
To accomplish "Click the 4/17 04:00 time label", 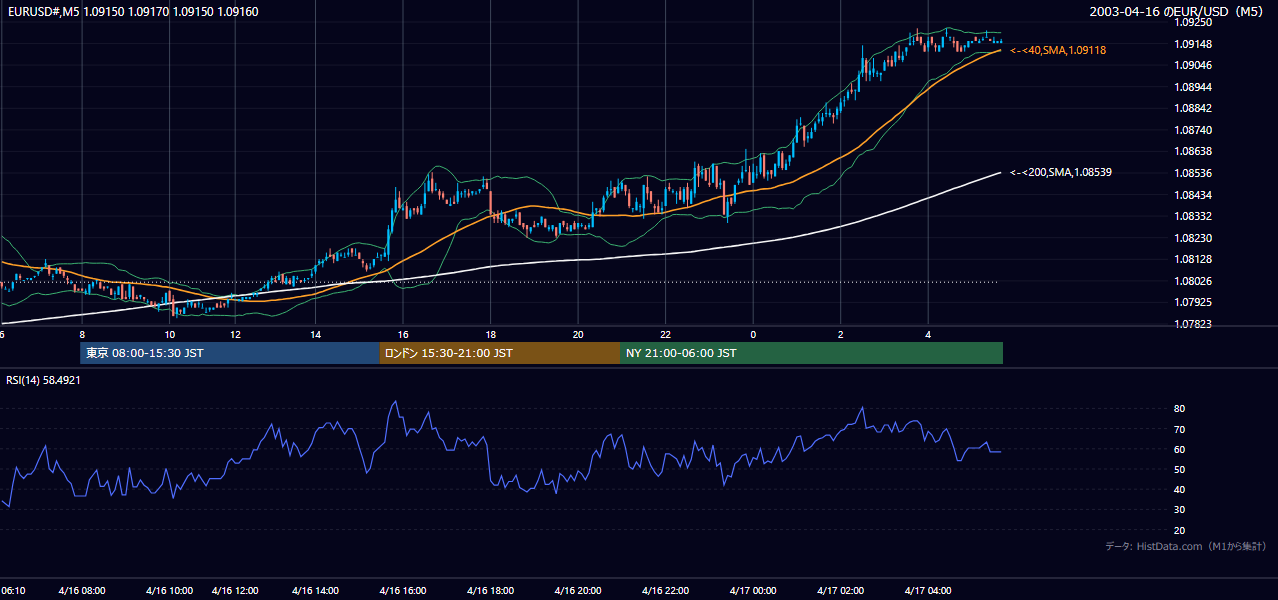I will (x=927, y=590).
